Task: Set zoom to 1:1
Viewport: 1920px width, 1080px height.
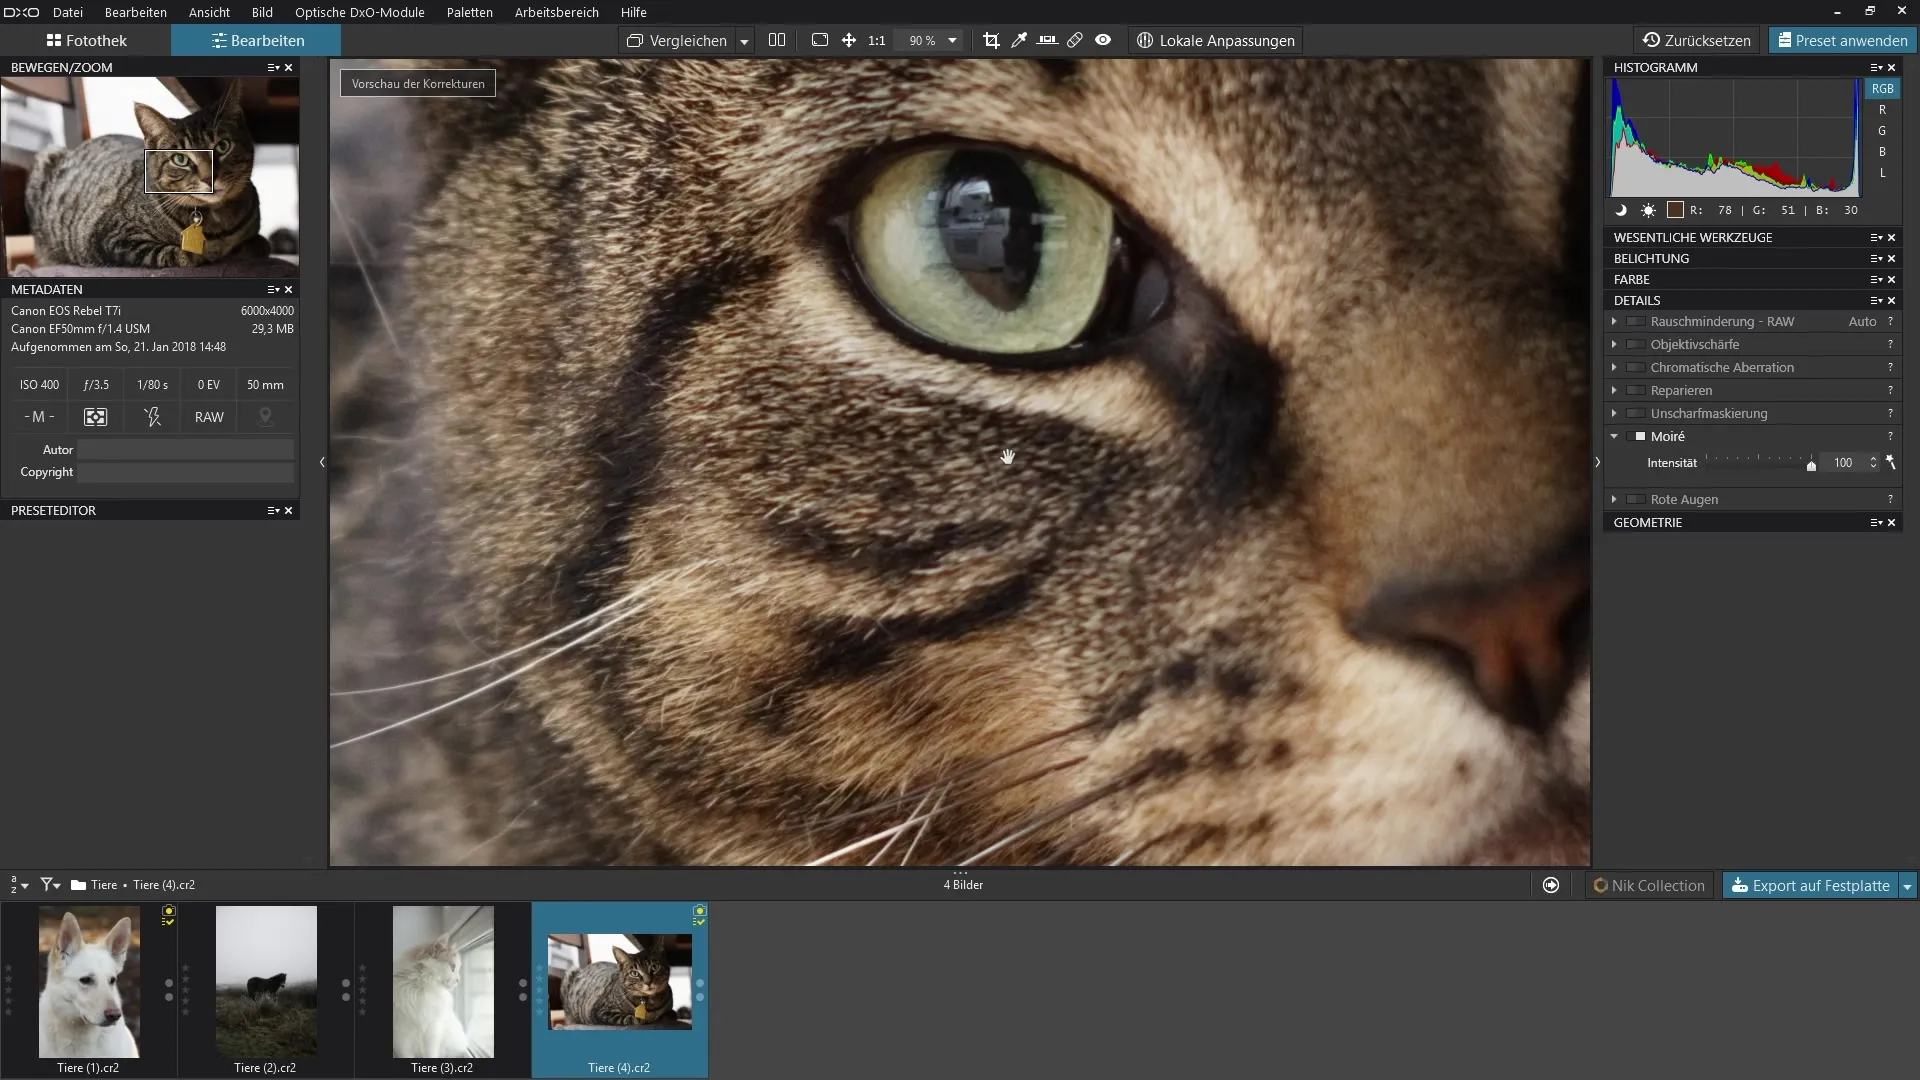Action: point(877,40)
